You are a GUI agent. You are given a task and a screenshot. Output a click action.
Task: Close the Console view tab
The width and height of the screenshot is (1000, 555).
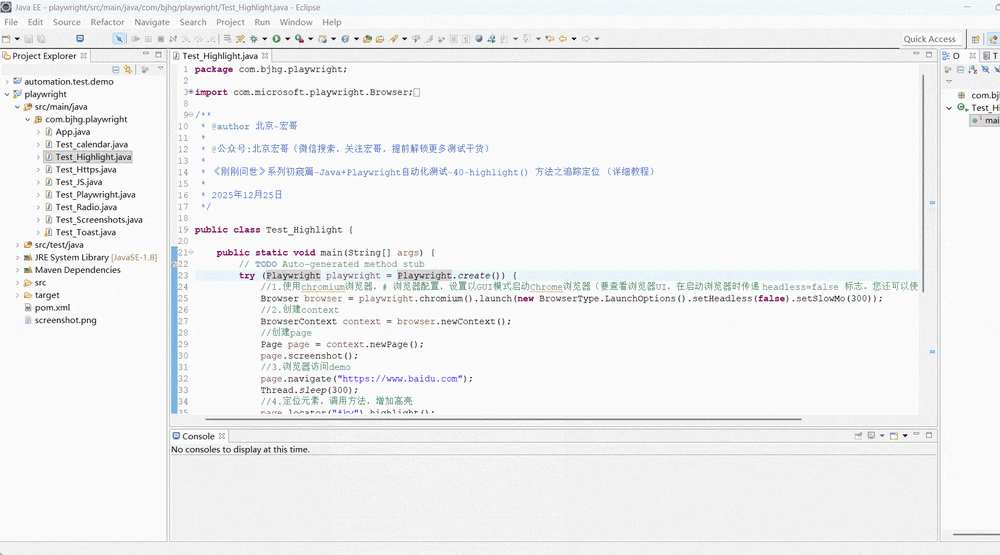pos(222,436)
